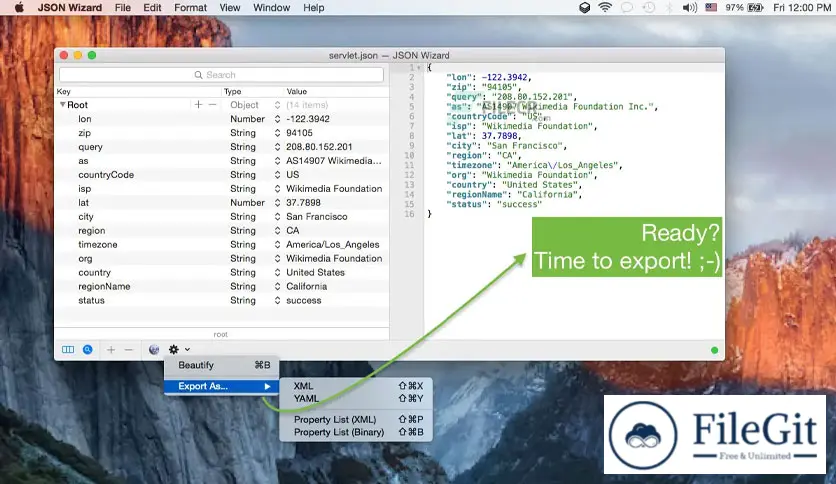Open the Apple menu

(19, 7)
